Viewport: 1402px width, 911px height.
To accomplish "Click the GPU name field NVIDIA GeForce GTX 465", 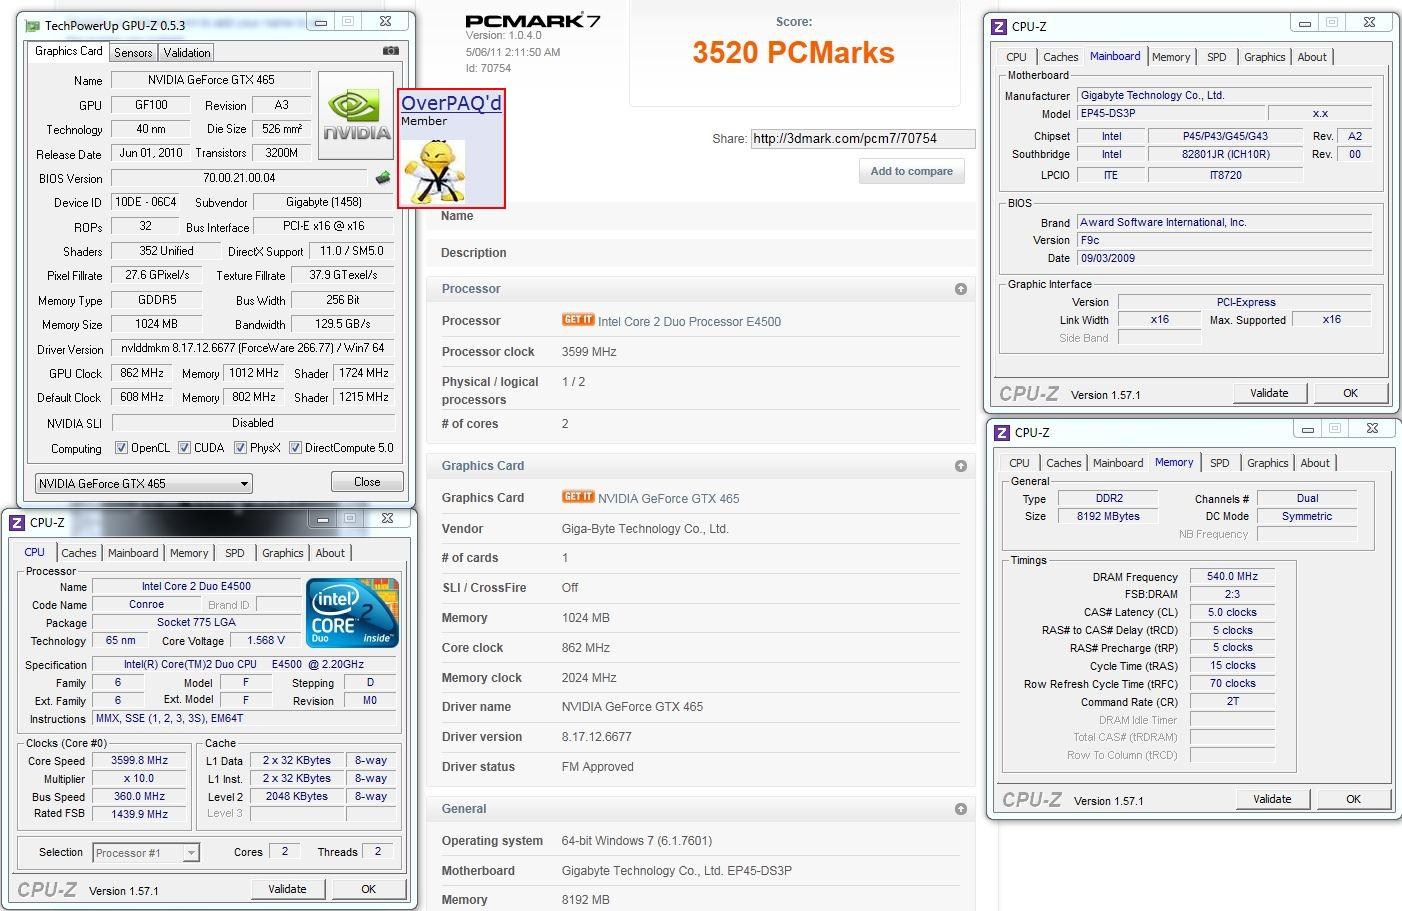I will (211, 80).
